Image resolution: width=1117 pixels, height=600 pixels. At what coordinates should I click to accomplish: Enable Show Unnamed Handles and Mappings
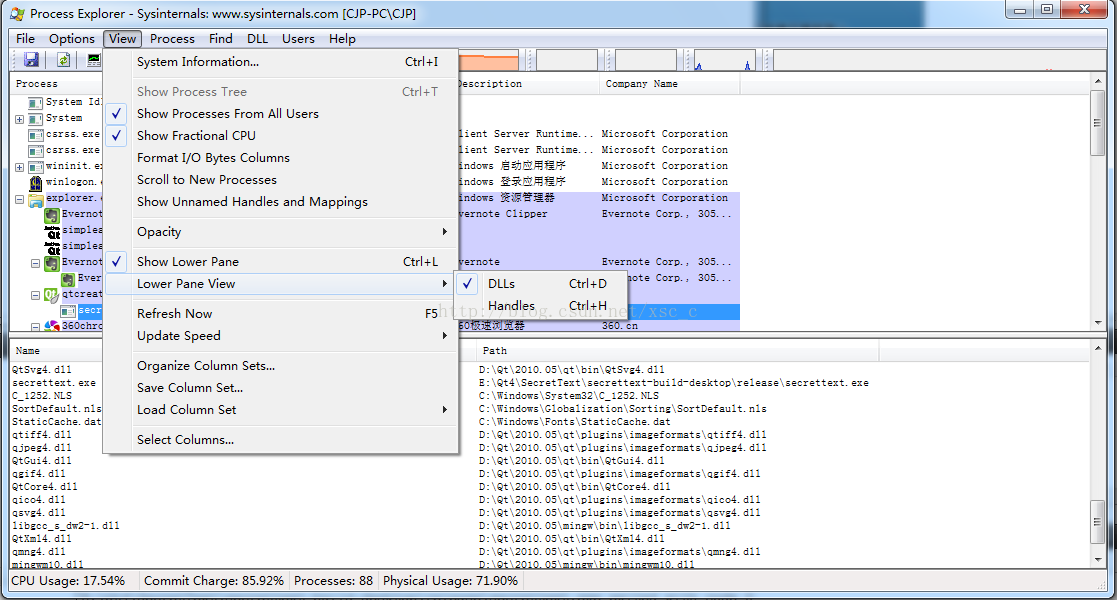281,202
